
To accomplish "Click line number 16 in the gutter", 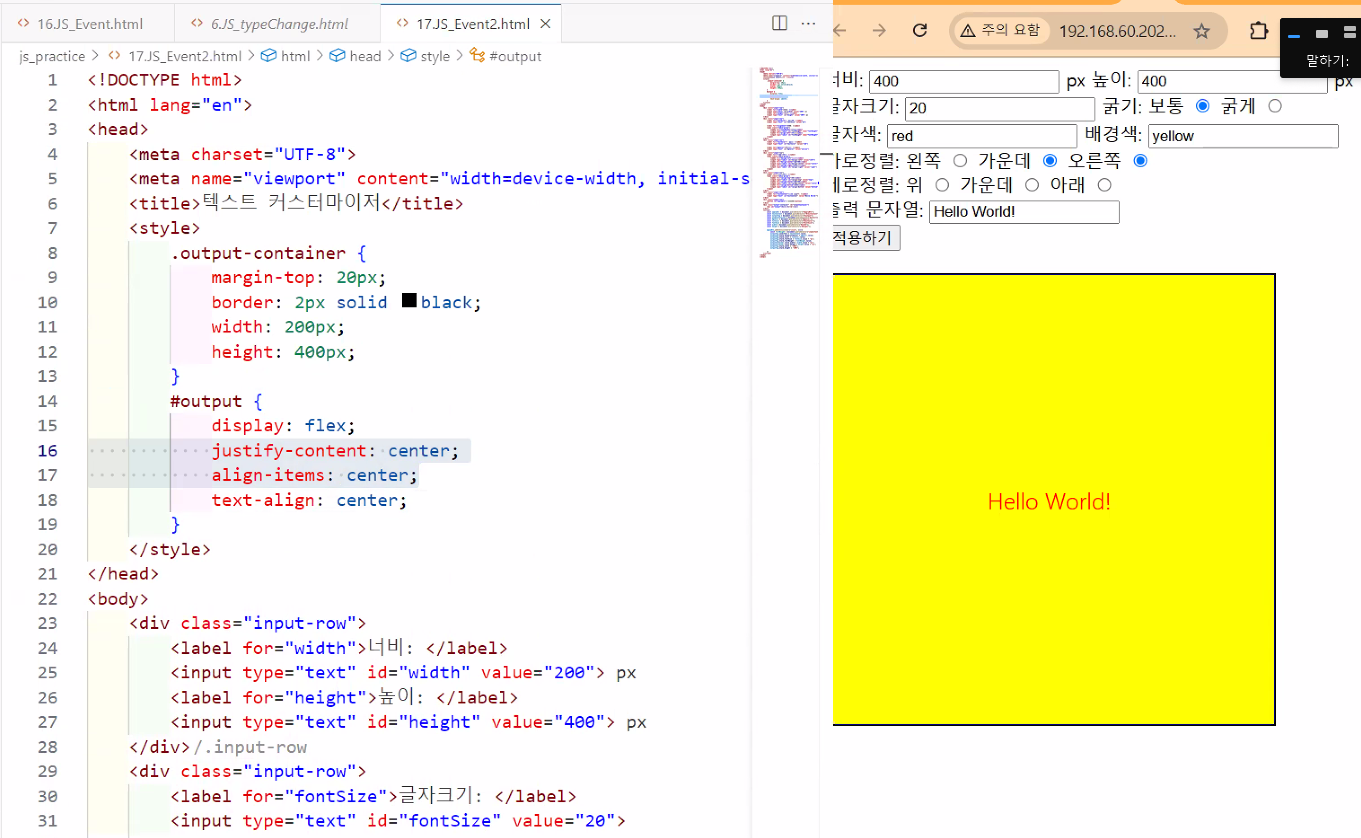I will coord(48,451).
